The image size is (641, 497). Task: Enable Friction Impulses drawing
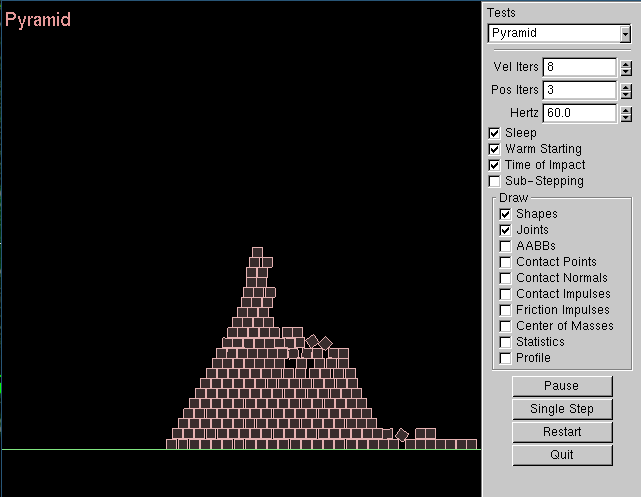click(x=505, y=310)
